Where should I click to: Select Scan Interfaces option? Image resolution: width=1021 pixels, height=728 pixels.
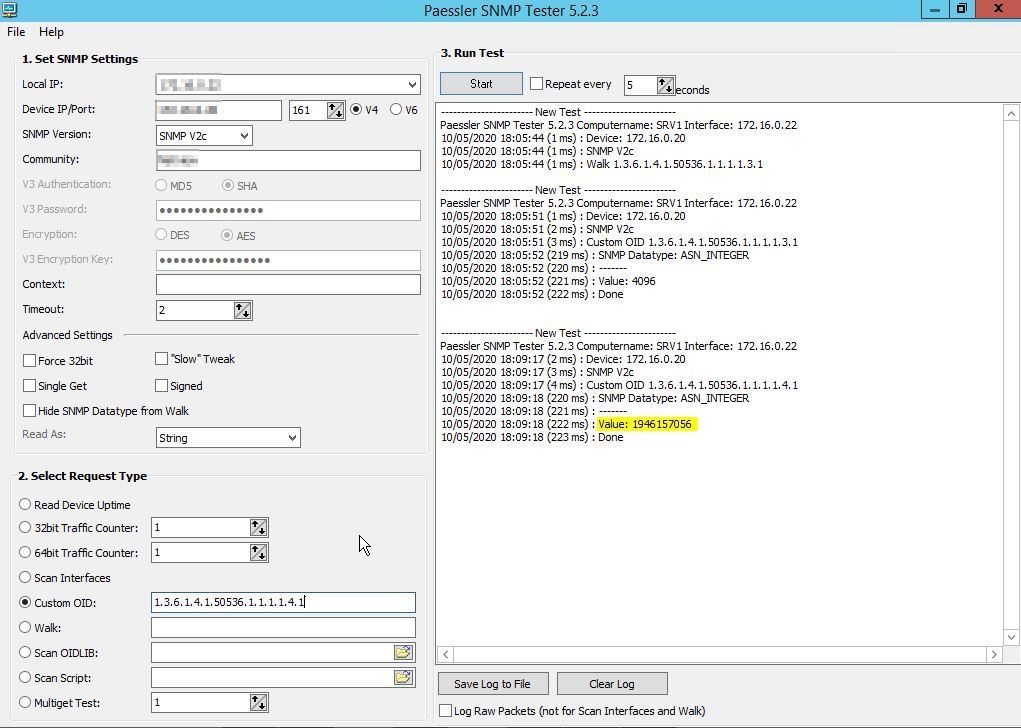pos(25,577)
